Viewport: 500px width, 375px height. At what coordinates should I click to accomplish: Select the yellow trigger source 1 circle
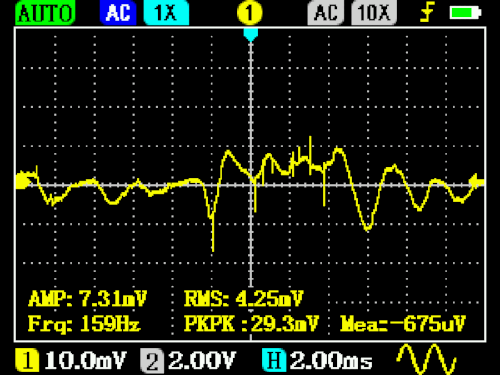pyautogui.click(x=250, y=13)
